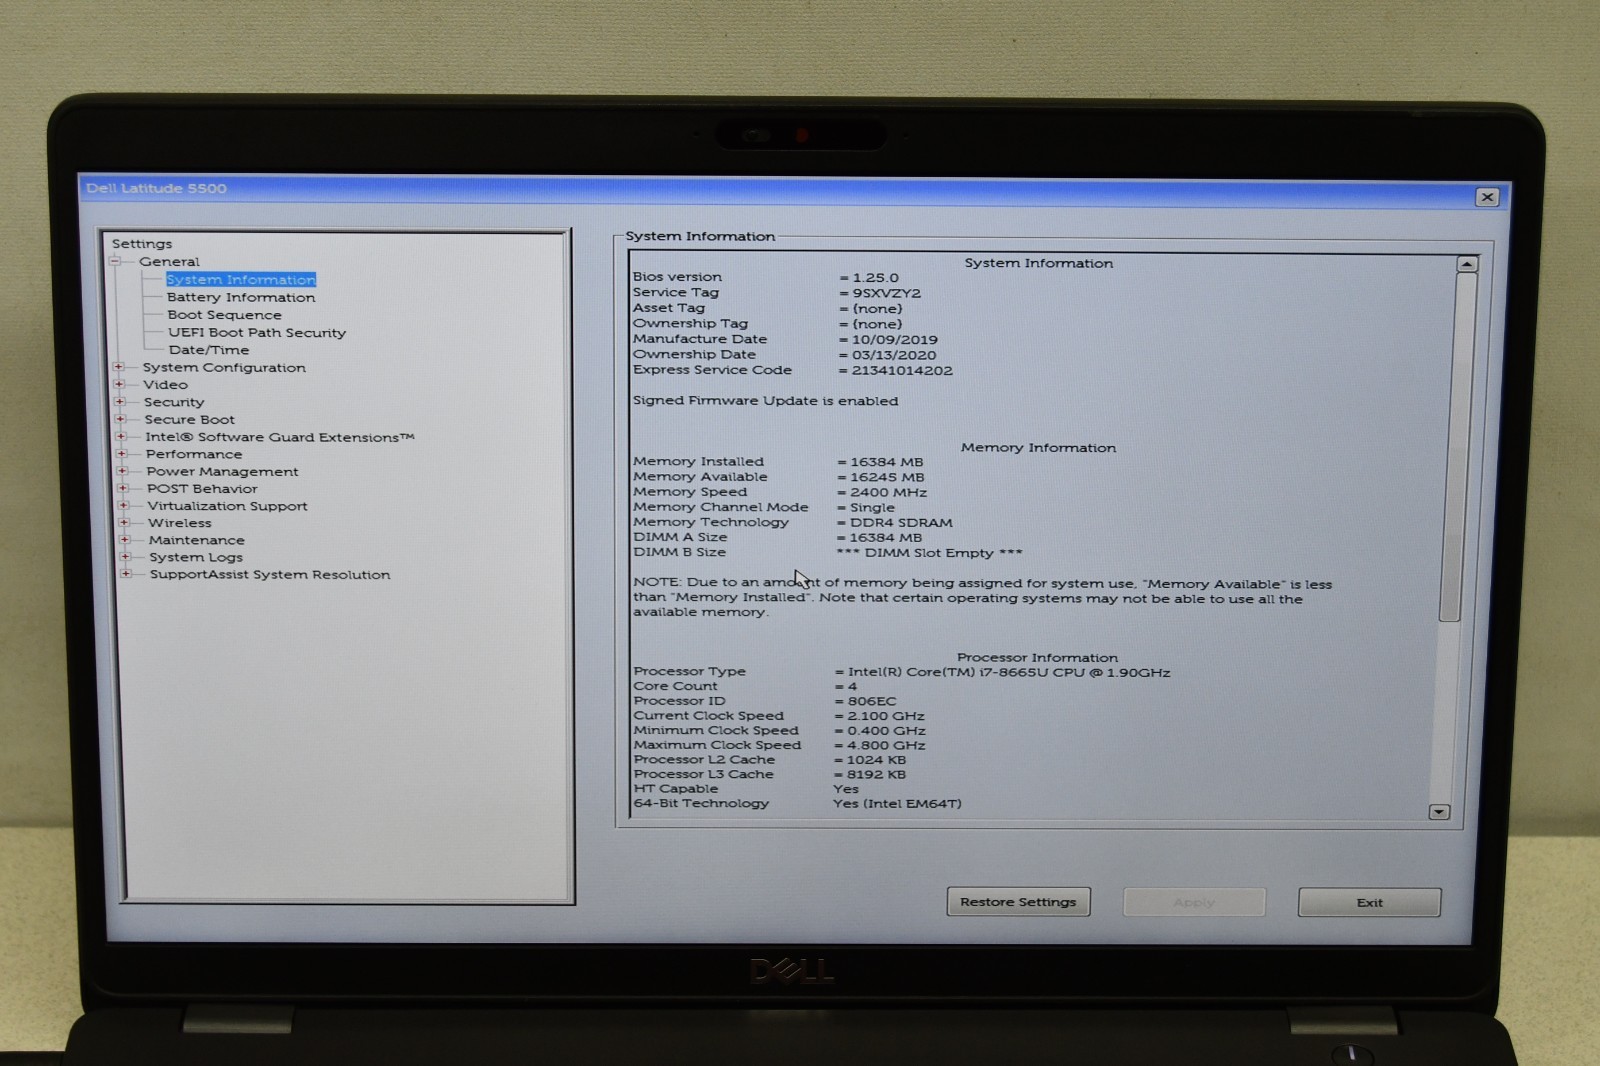
Task: Select POST Behavior label
Action: [x=202, y=488]
